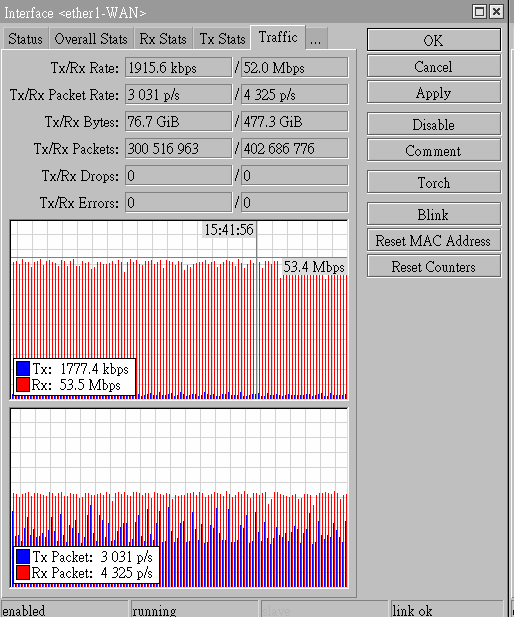Click the Tx/Rx Rate label
Viewport: 514px width, 617px height.
pos(85,68)
